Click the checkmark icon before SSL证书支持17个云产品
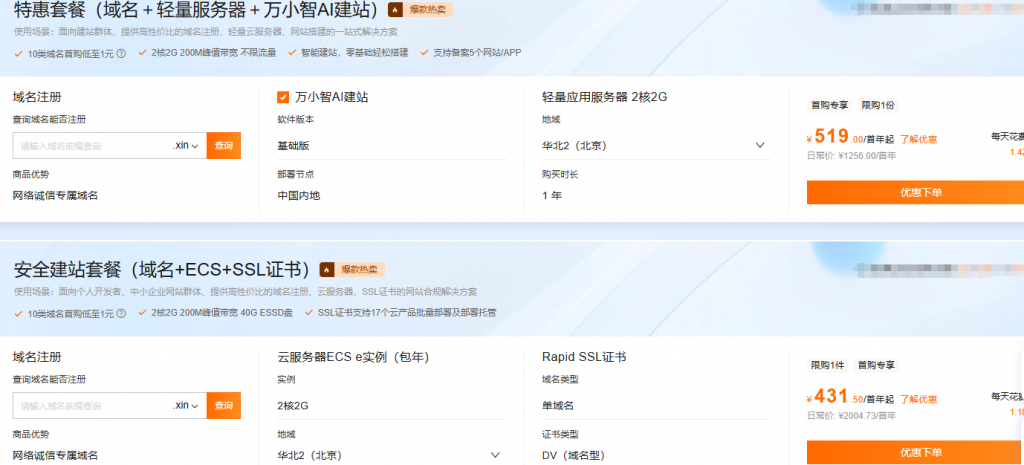Image resolution: width=1024 pixels, height=465 pixels. tap(310, 312)
